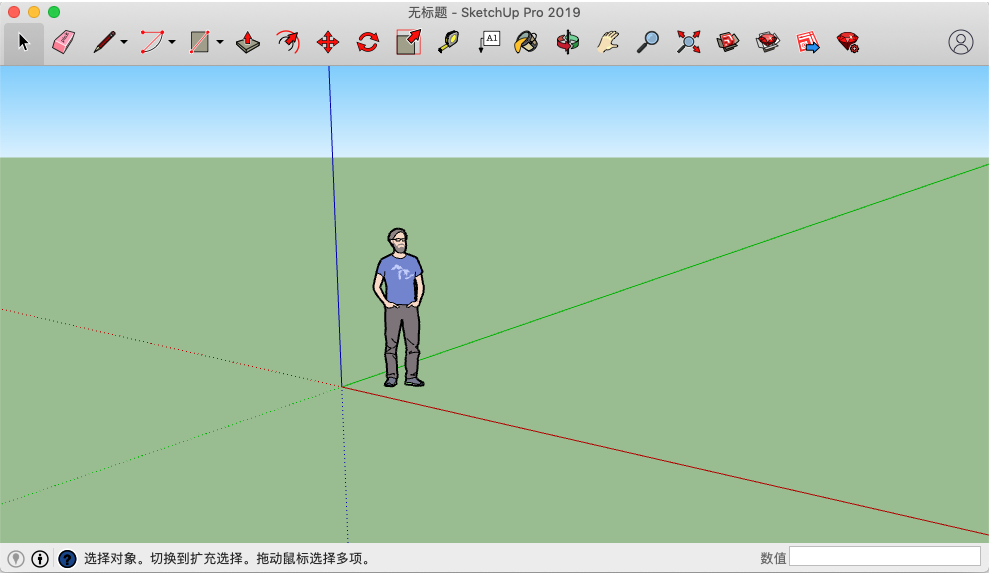The image size is (989, 573).
Task: Pick the Tape Measure tool
Action: click(x=448, y=42)
